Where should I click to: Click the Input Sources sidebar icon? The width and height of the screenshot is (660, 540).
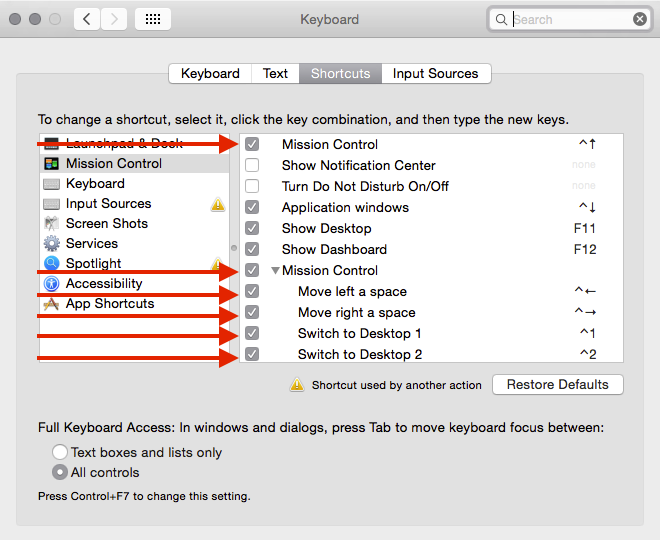[51, 204]
